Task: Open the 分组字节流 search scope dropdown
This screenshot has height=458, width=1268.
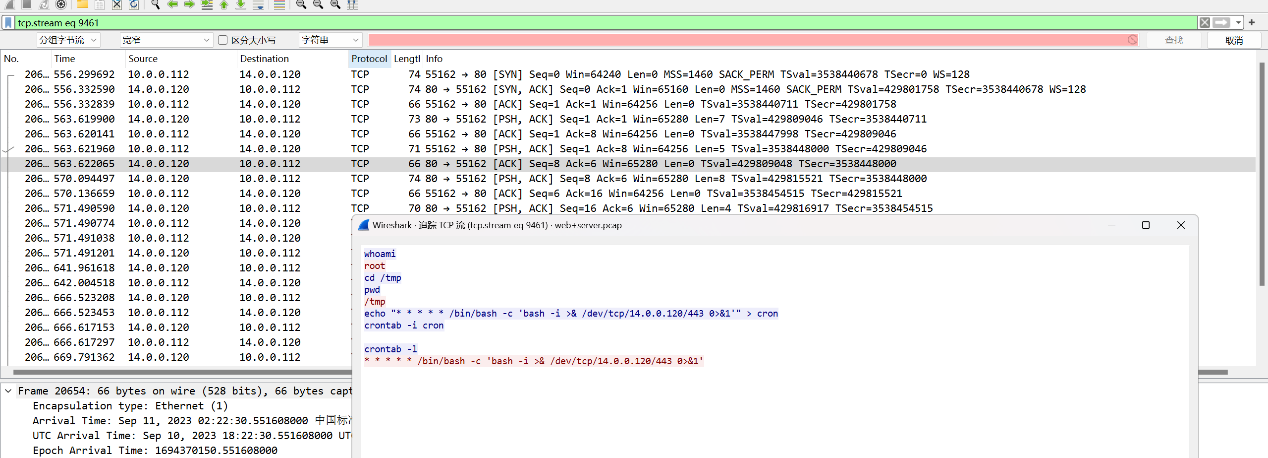Action: tap(67, 40)
